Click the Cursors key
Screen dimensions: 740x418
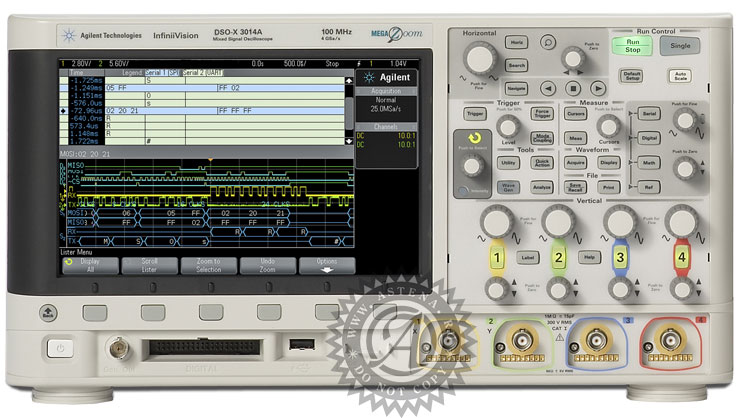point(576,114)
